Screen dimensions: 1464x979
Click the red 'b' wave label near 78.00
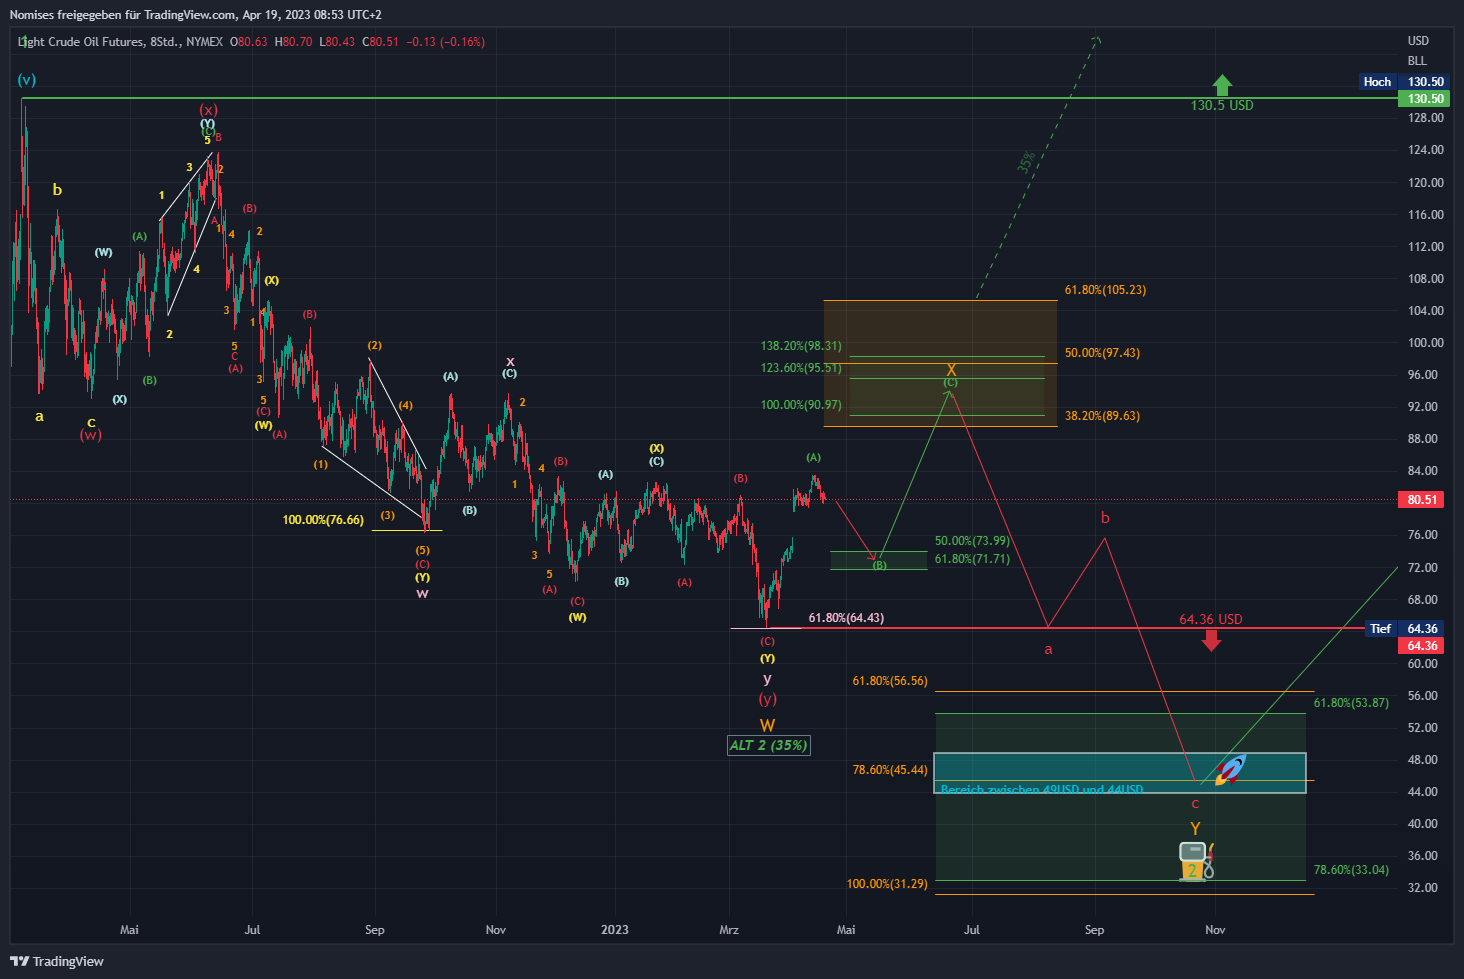[1105, 518]
